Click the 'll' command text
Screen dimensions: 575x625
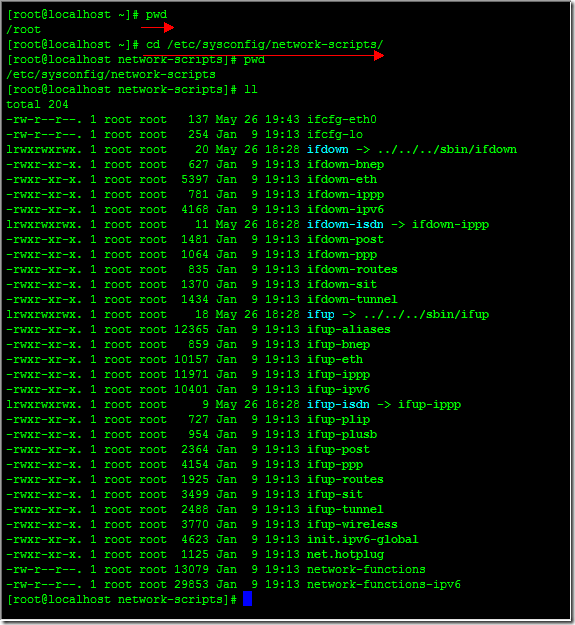[251, 90]
